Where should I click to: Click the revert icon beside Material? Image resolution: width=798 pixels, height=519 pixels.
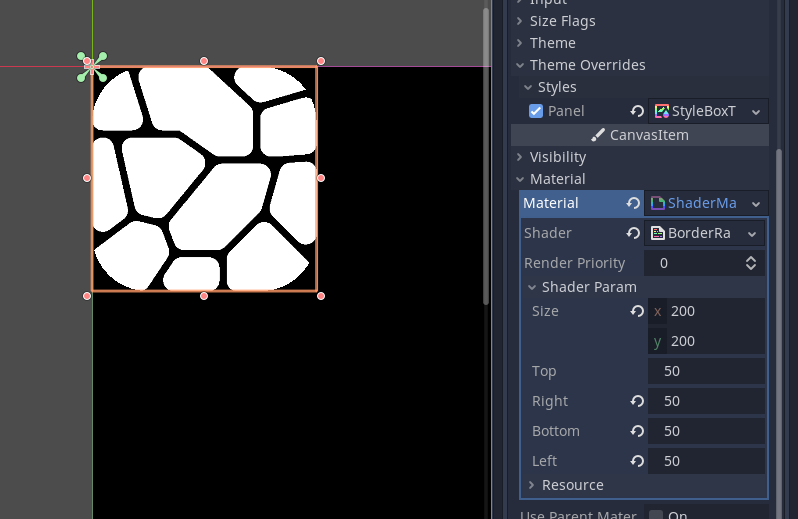(x=633, y=203)
